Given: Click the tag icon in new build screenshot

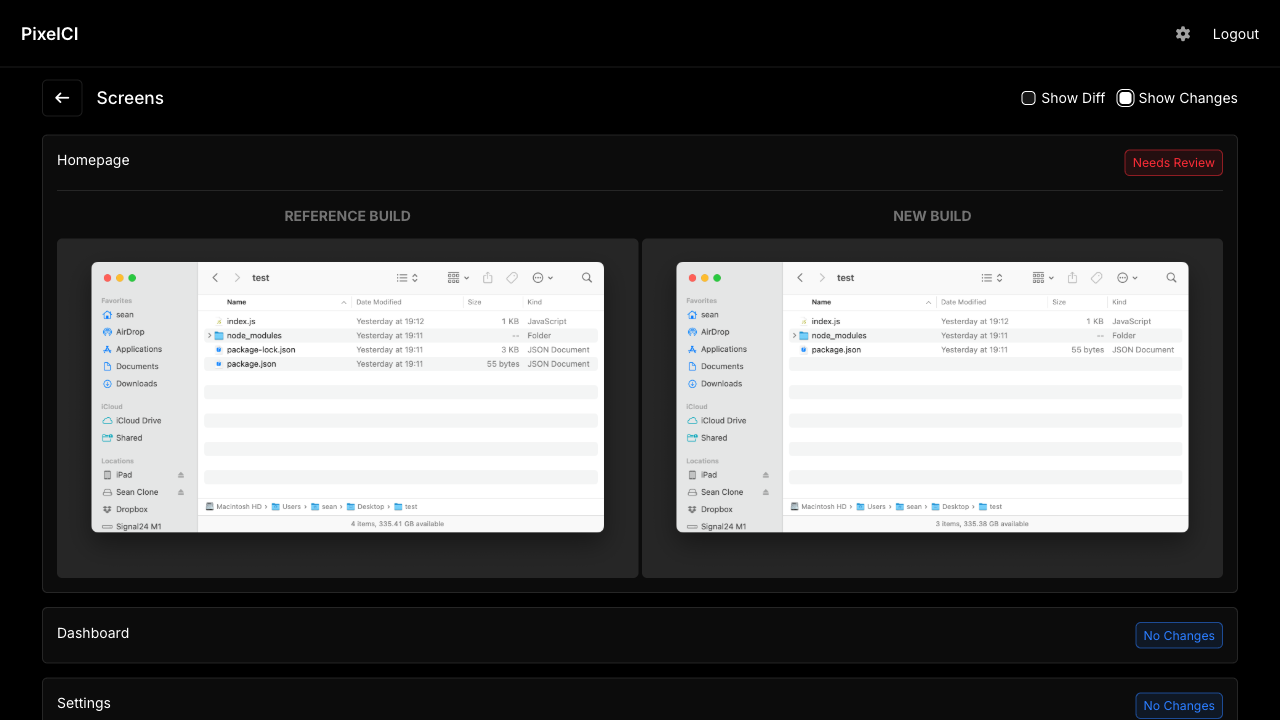Looking at the screenshot, I should pyautogui.click(x=1097, y=278).
